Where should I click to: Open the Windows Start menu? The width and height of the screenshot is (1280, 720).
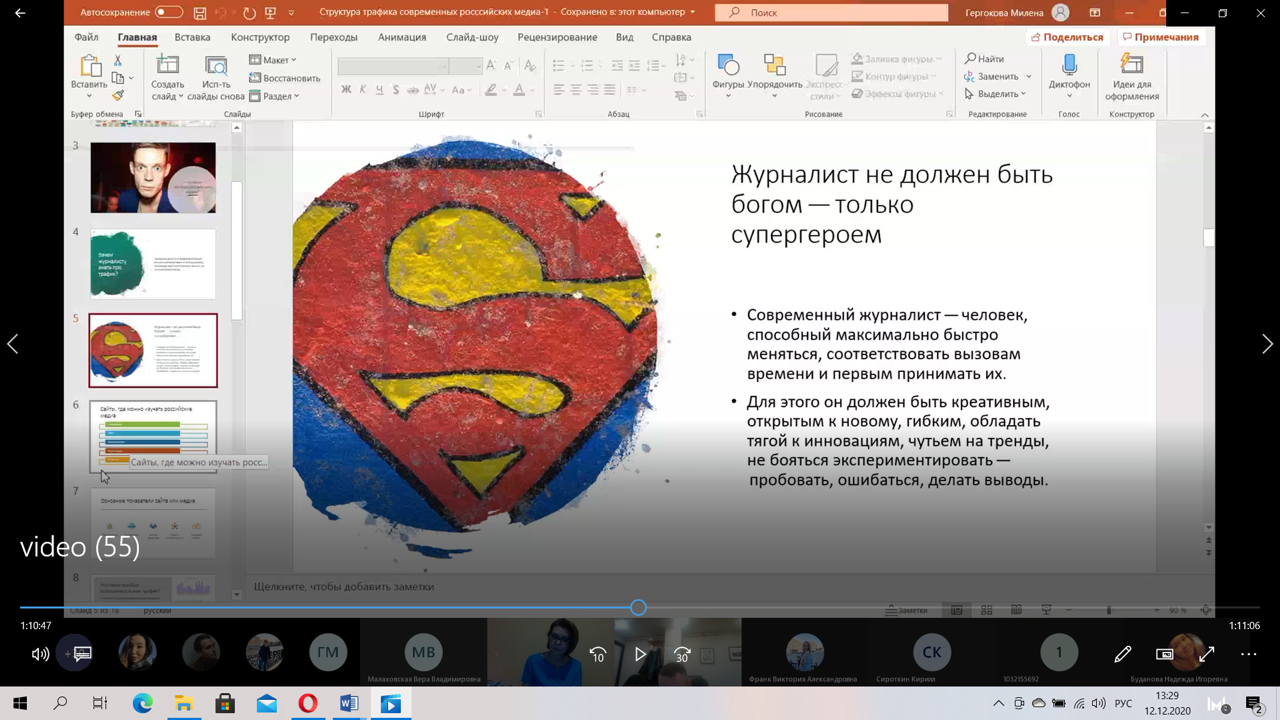[20, 704]
